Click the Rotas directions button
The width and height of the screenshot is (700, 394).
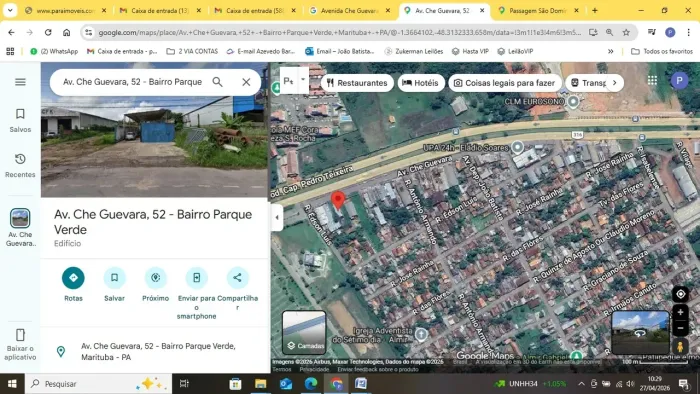[73, 278]
